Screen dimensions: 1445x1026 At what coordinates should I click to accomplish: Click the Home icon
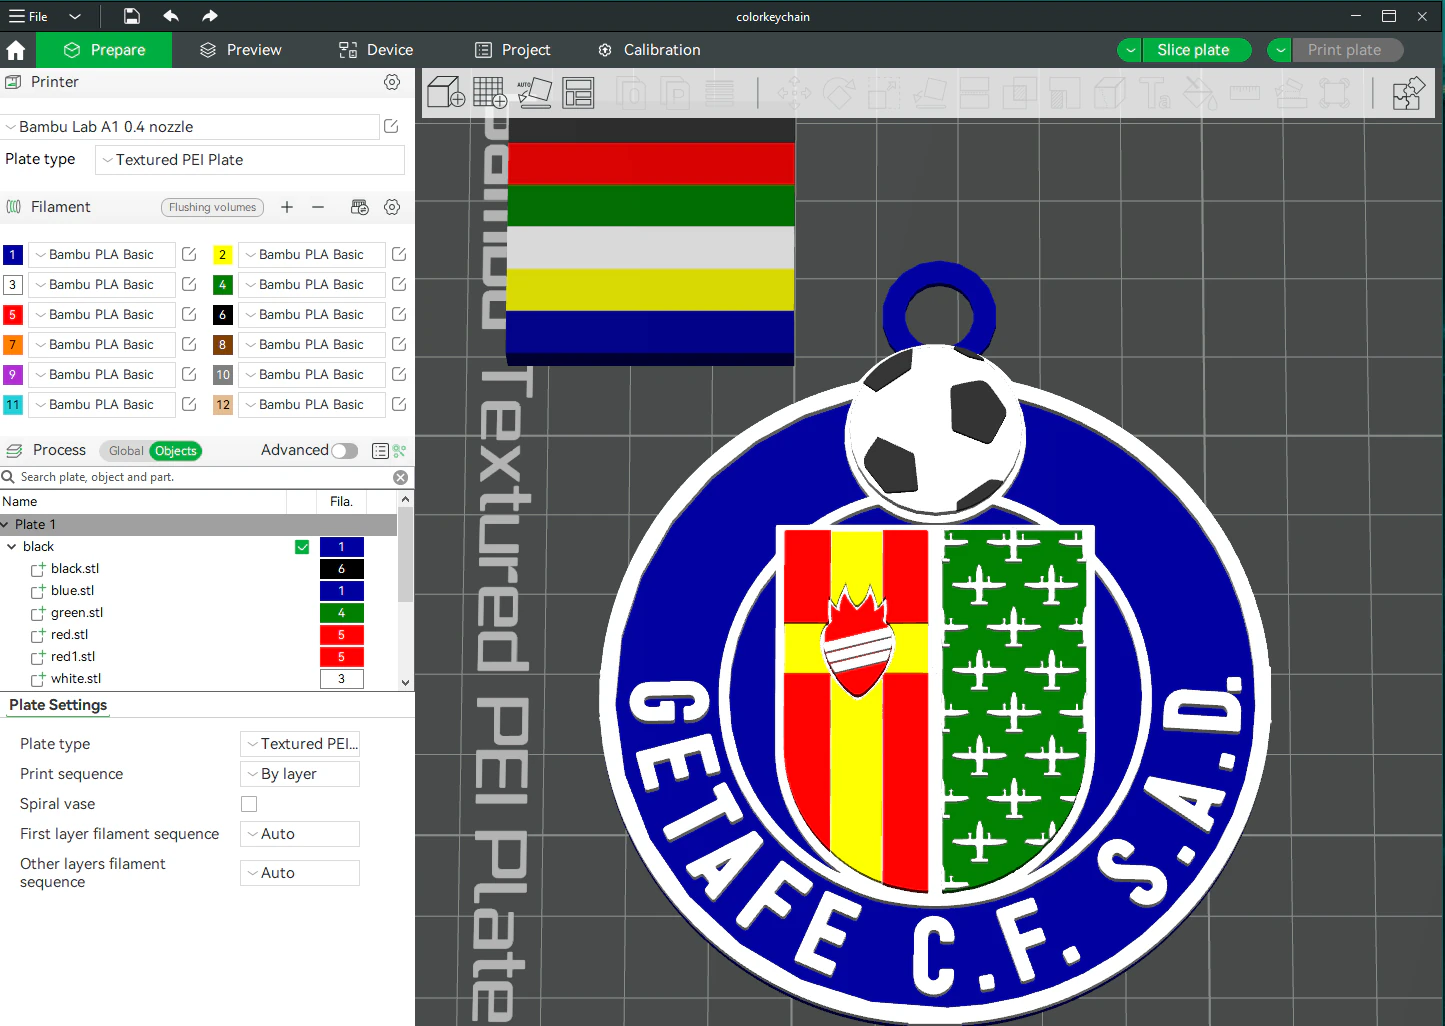click(16, 50)
